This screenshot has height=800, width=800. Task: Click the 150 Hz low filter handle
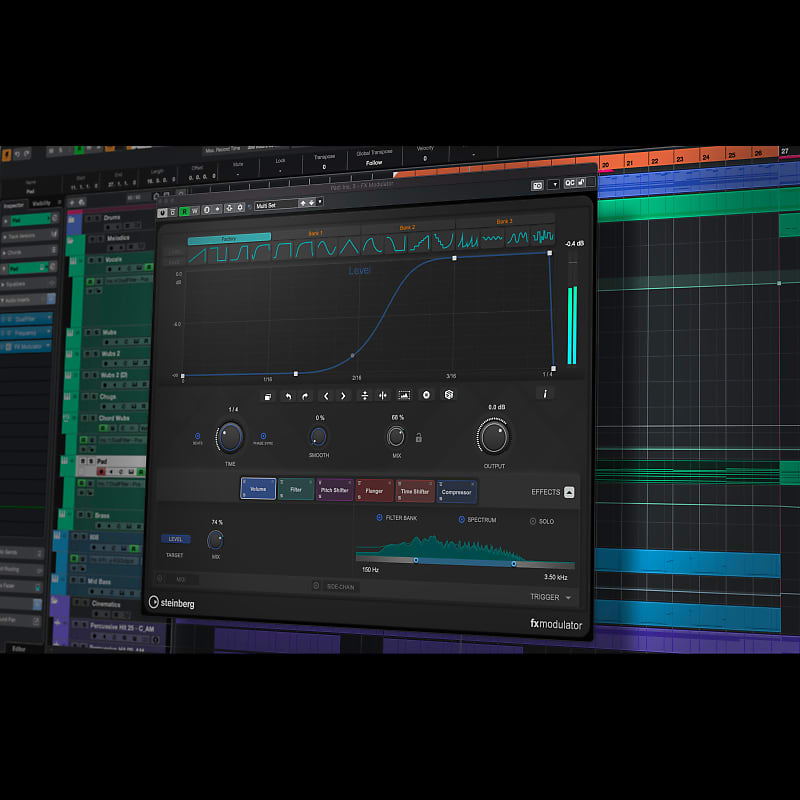tap(416, 560)
